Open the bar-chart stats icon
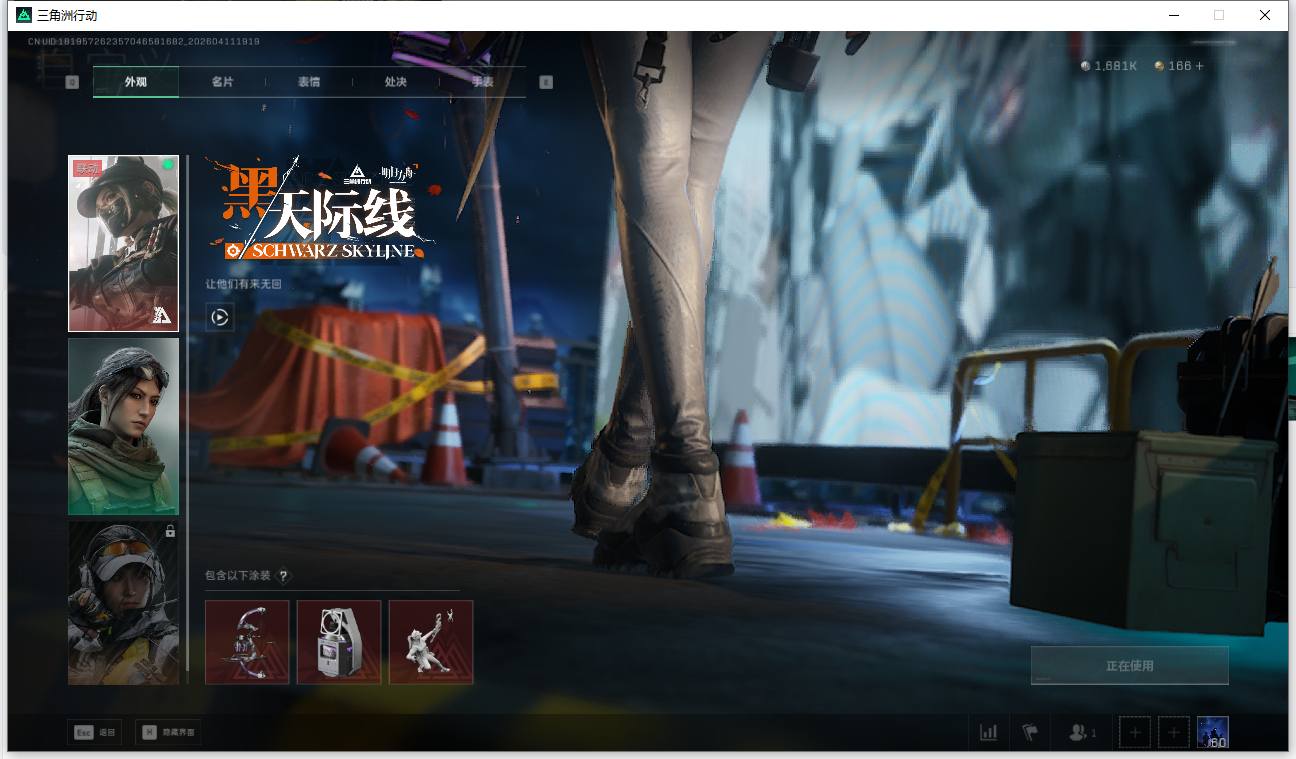The height and width of the screenshot is (759, 1296). [x=989, y=733]
